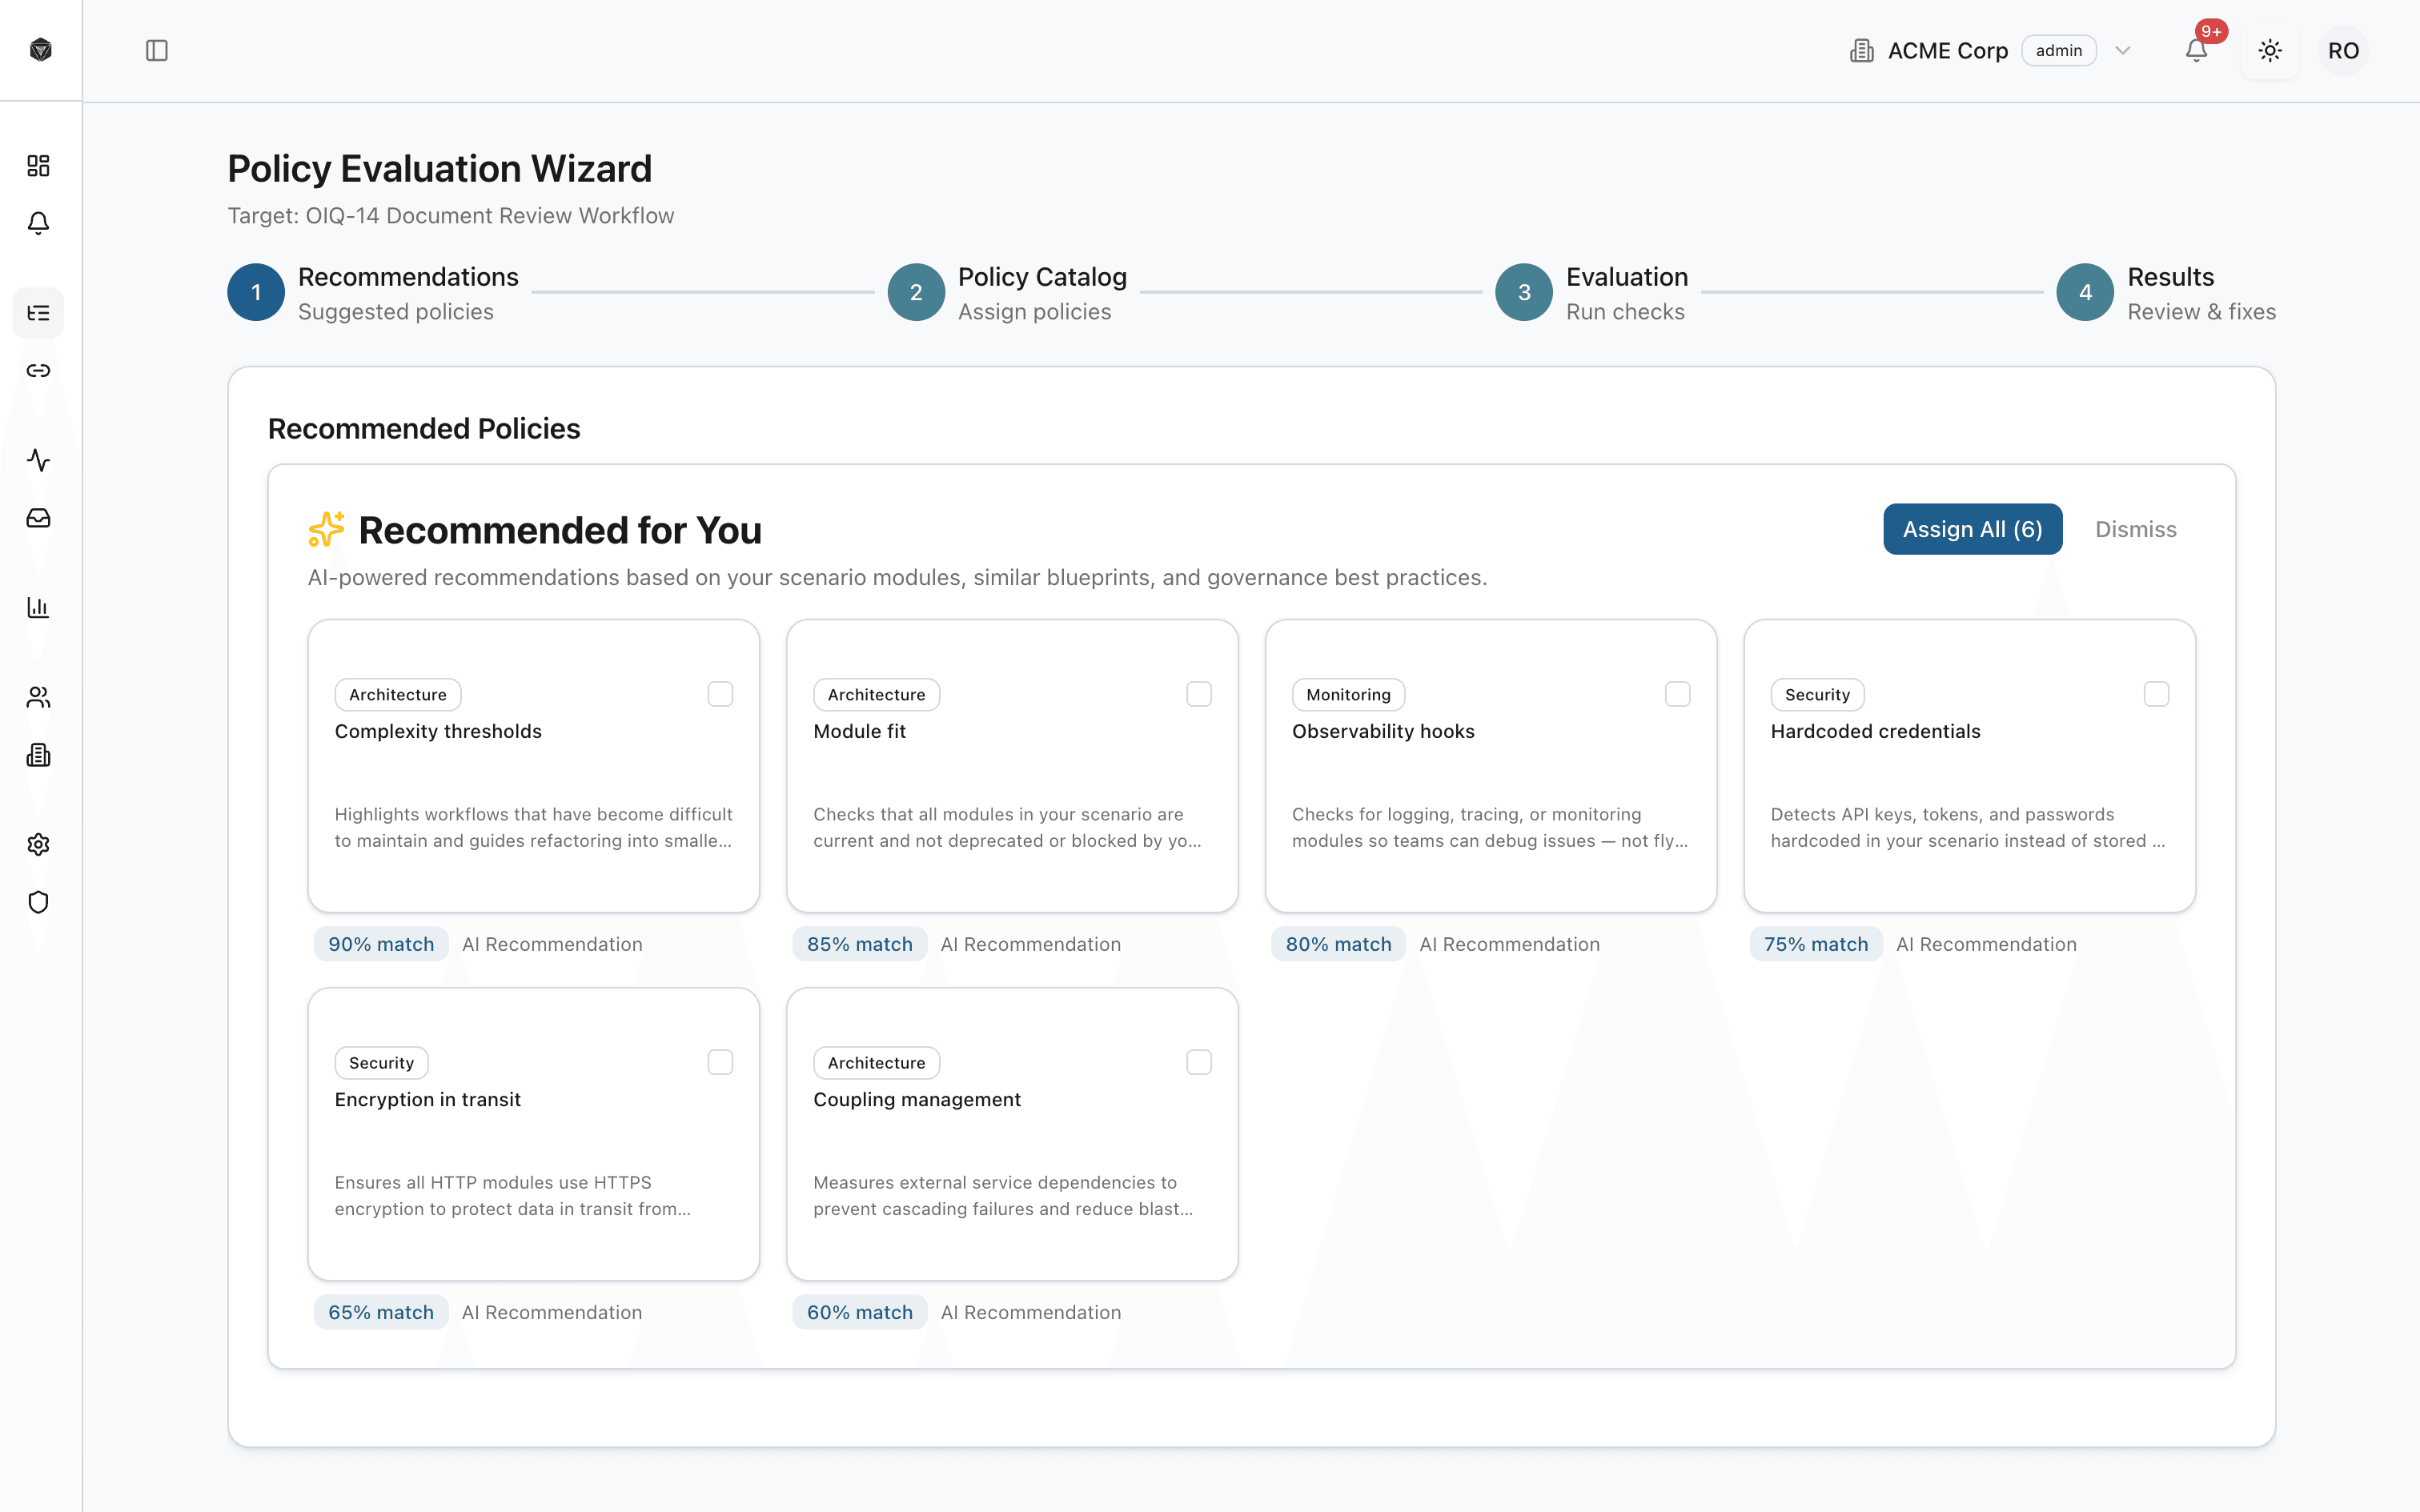The height and width of the screenshot is (1512, 2420).
Task: Check the Complexity thresholds policy checkbox
Action: (x=720, y=693)
